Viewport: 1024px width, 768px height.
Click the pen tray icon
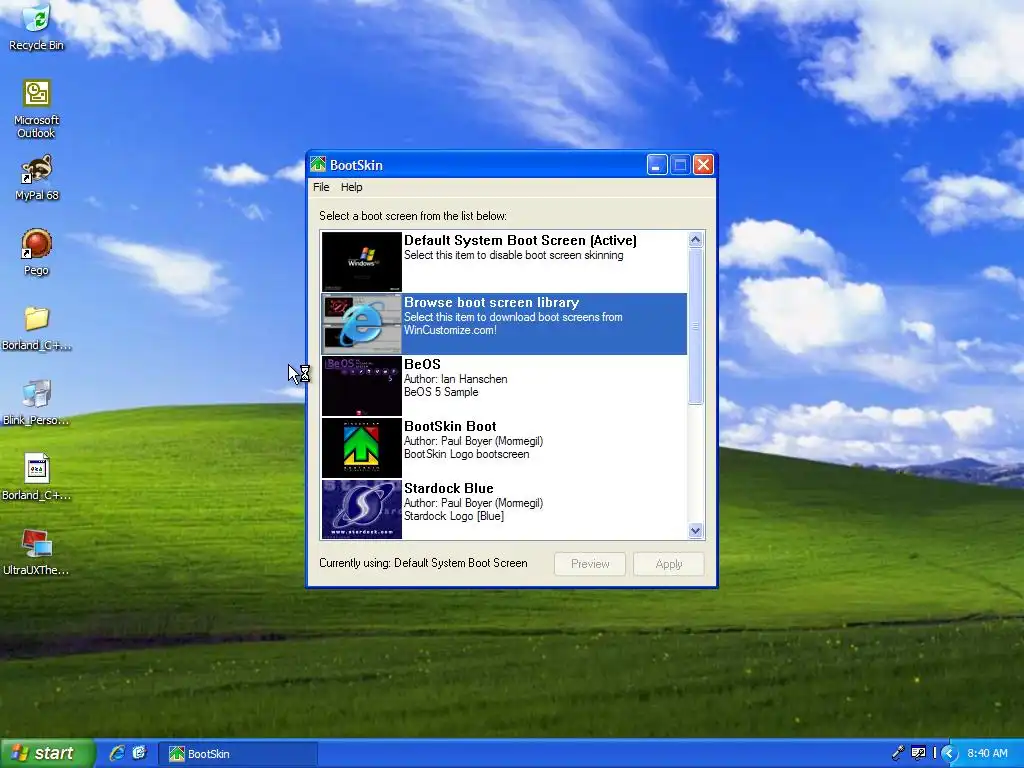tap(898, 753)
